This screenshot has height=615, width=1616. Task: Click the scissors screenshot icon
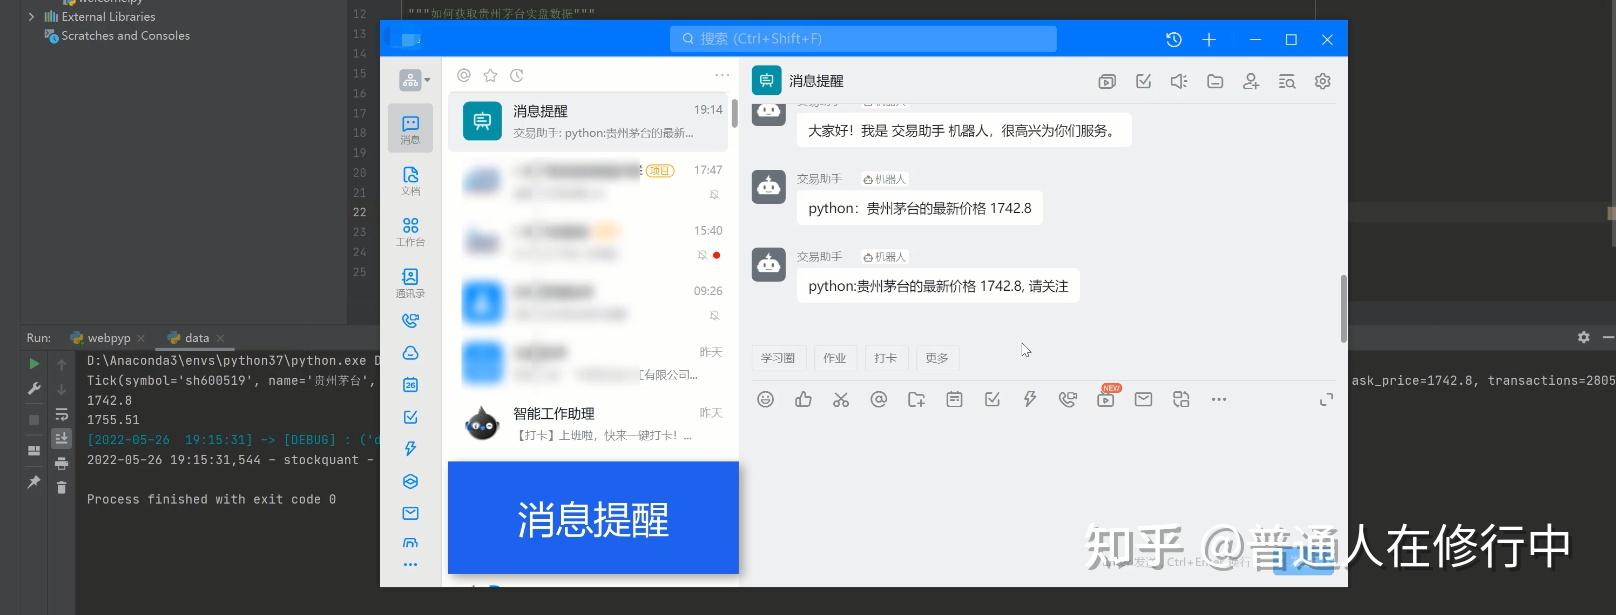tap(841, 399)
